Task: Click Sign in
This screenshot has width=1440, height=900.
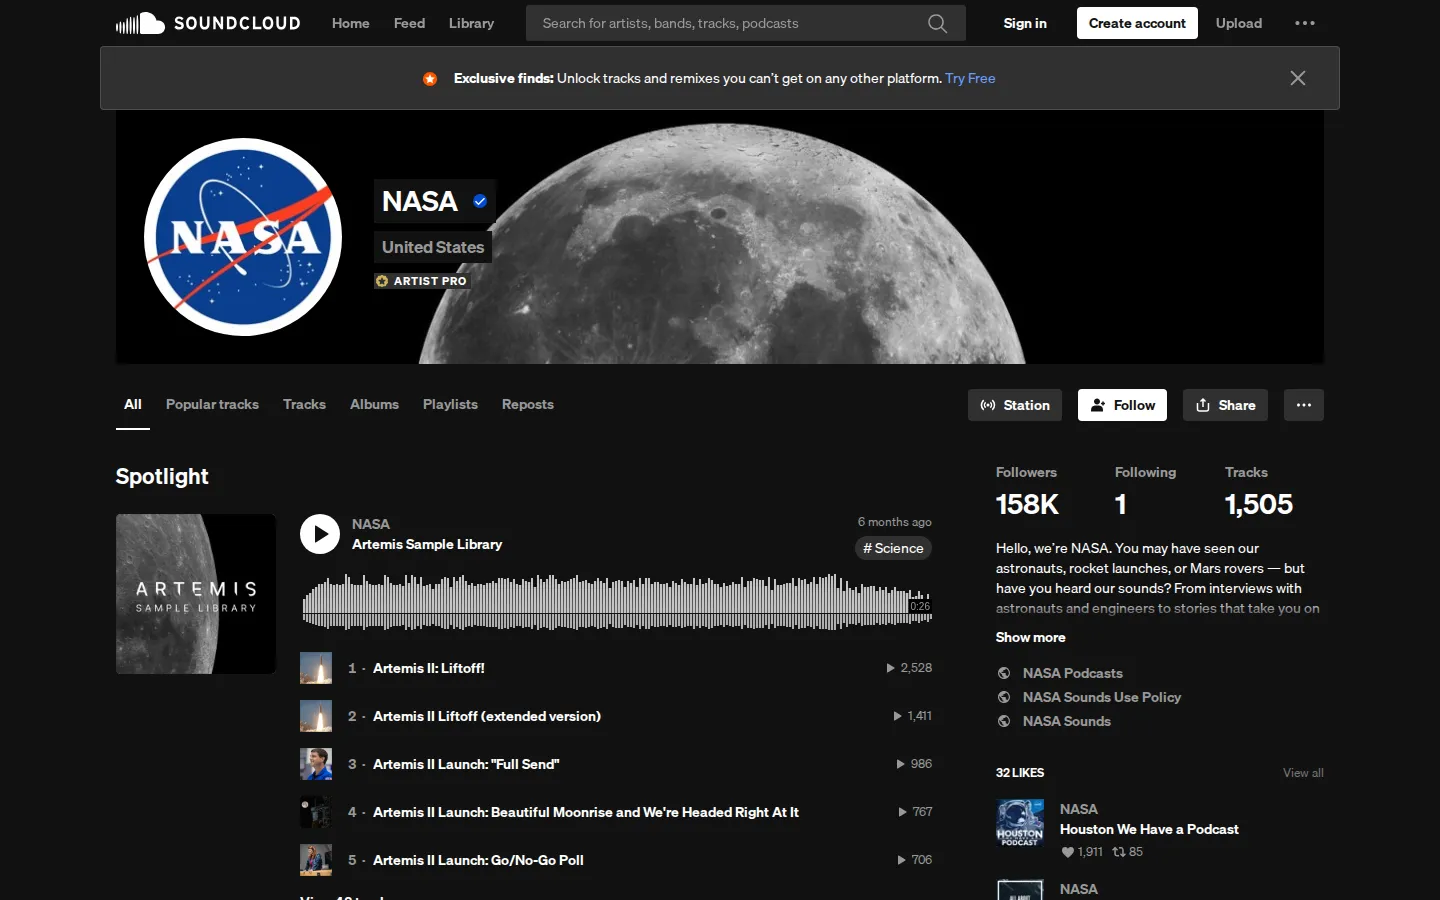Action: [x=1025, y=23]
